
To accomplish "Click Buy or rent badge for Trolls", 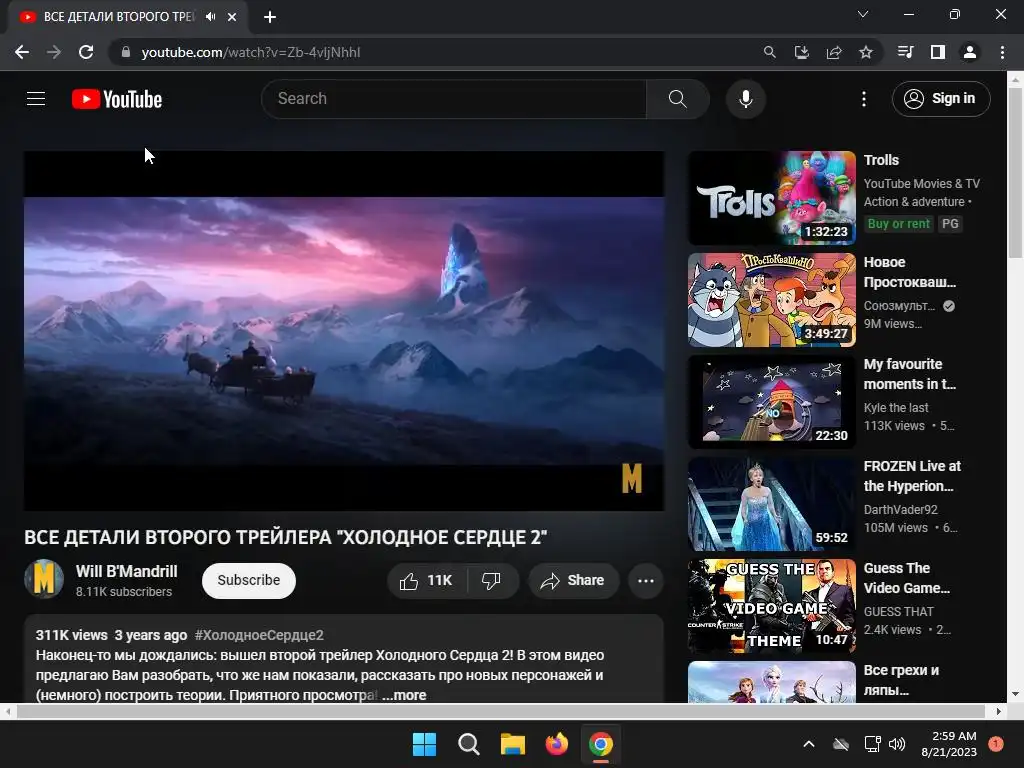I will pos(899,224).
